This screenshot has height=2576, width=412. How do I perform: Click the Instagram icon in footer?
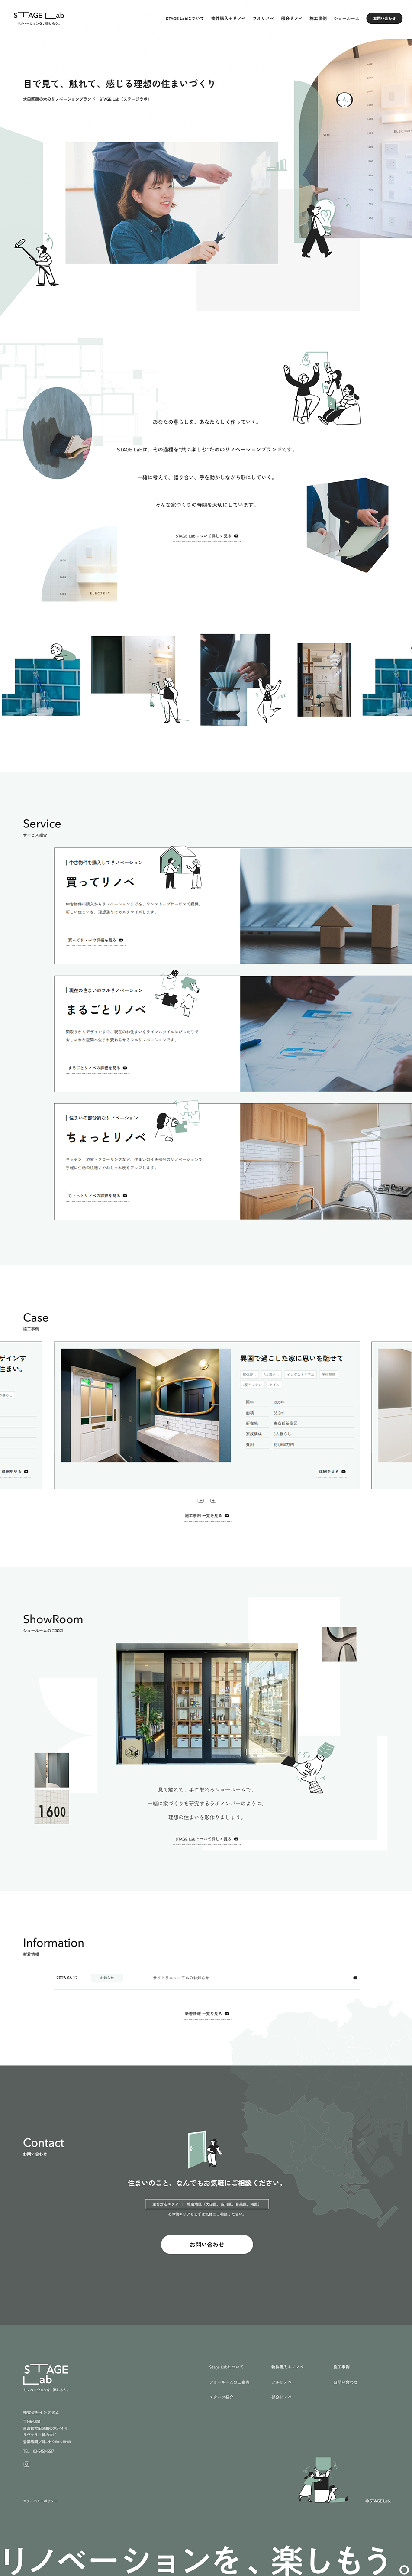(x=27, y=2464)
